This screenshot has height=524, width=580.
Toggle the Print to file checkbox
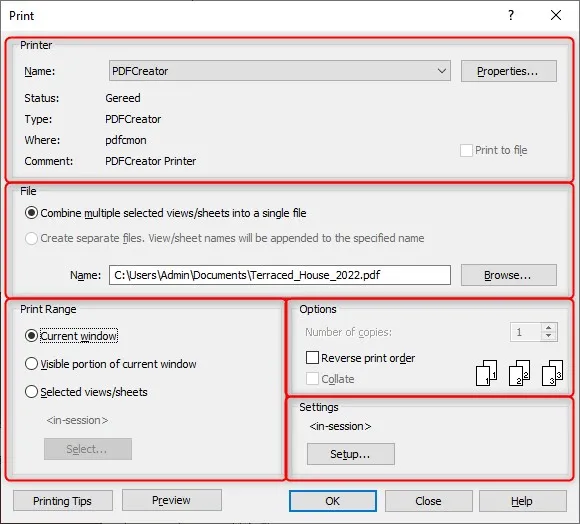click(x=466, y=151)
